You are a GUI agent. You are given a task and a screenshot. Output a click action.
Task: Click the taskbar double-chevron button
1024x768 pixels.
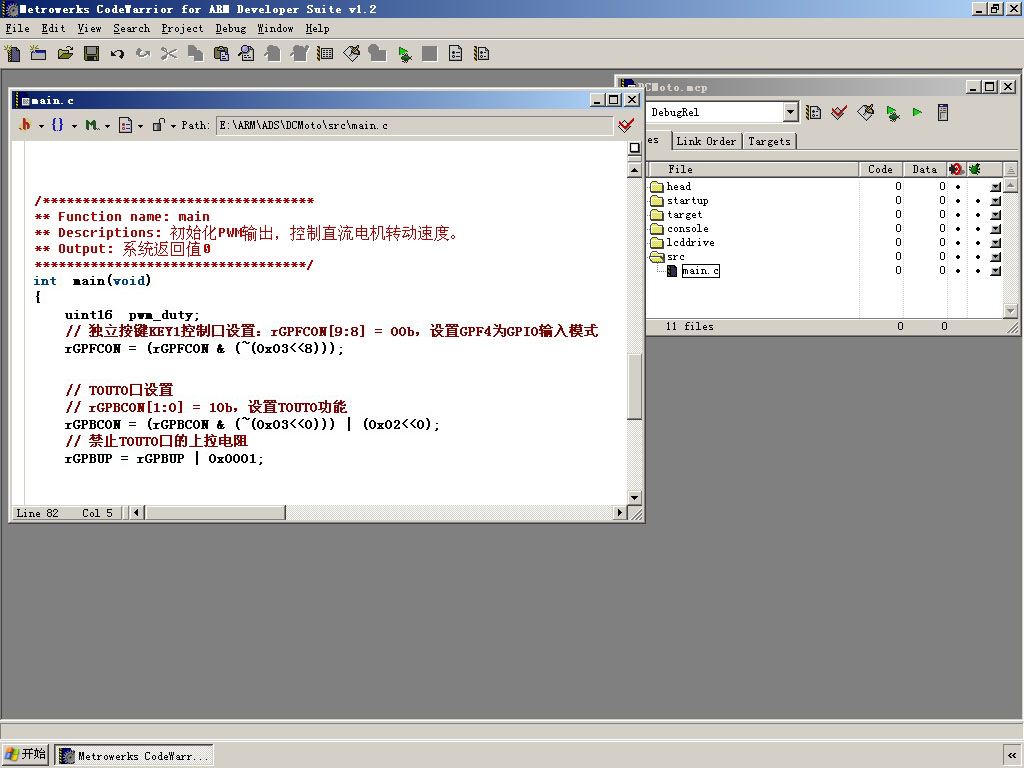[x=1012, y=755]
